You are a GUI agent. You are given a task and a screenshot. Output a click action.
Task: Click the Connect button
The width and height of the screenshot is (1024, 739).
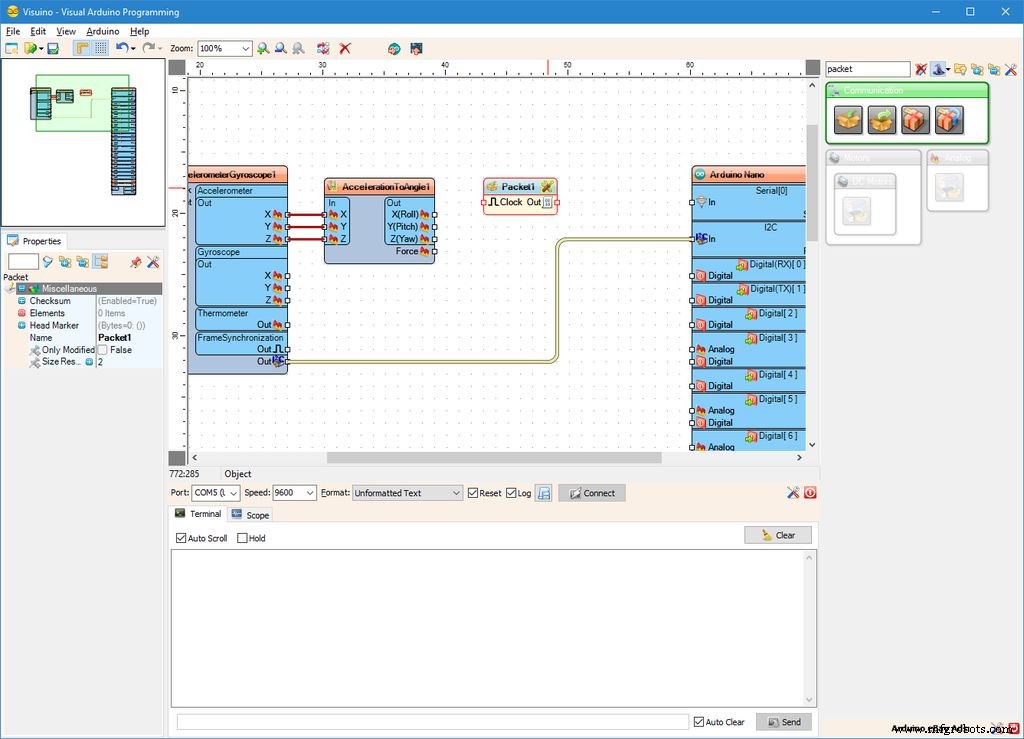pyautogui.click(x=594, y=492)
